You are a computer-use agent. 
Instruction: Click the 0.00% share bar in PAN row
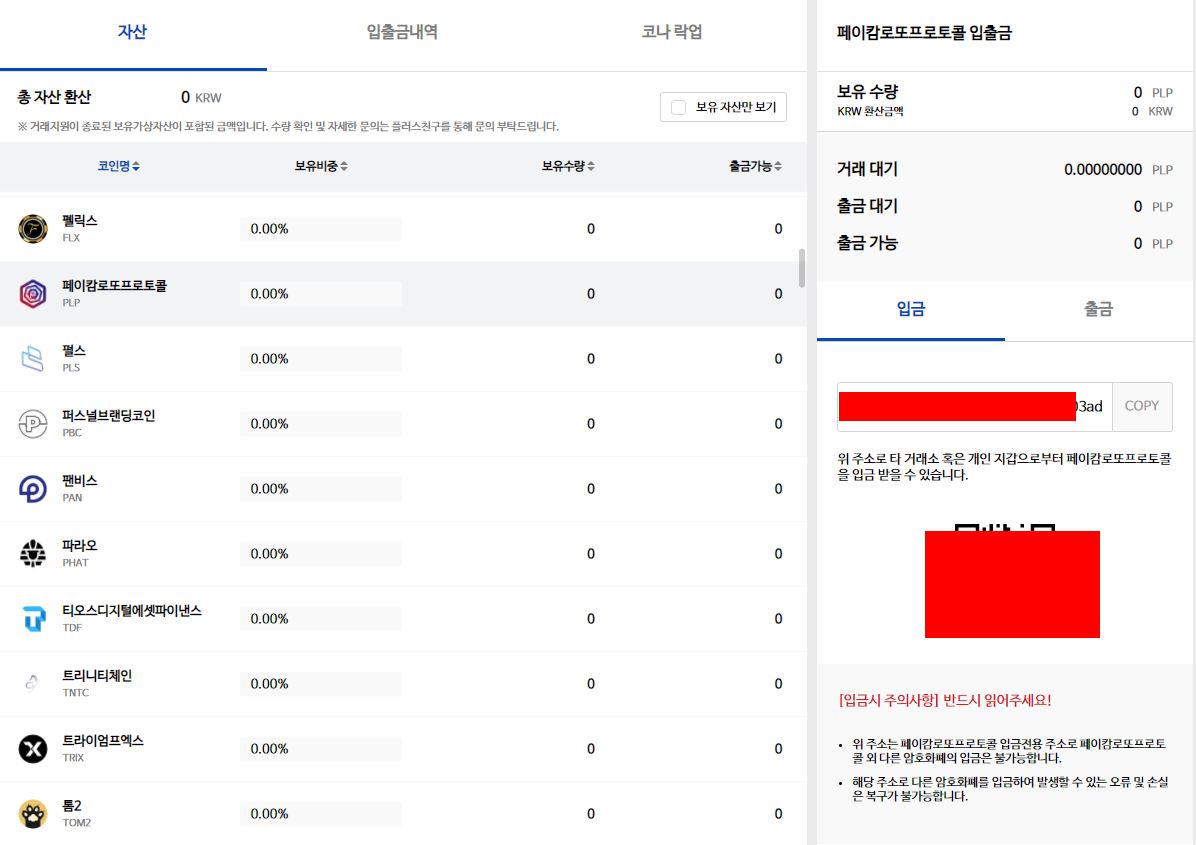(x=320, y=489)
